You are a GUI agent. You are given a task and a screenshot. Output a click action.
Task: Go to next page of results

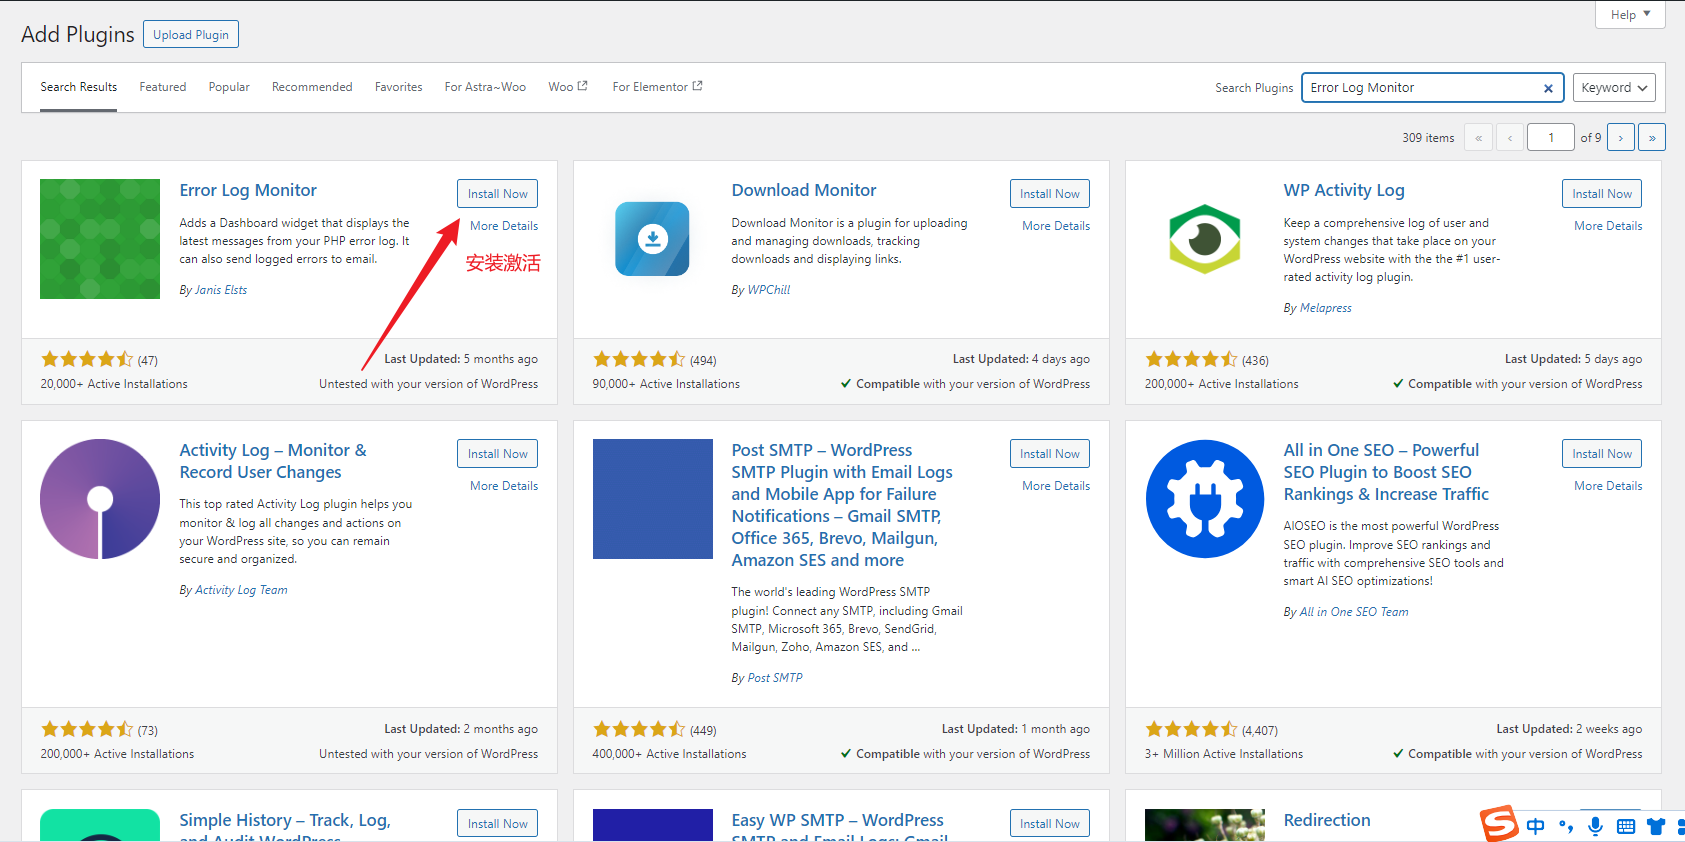coord(1620,138)
